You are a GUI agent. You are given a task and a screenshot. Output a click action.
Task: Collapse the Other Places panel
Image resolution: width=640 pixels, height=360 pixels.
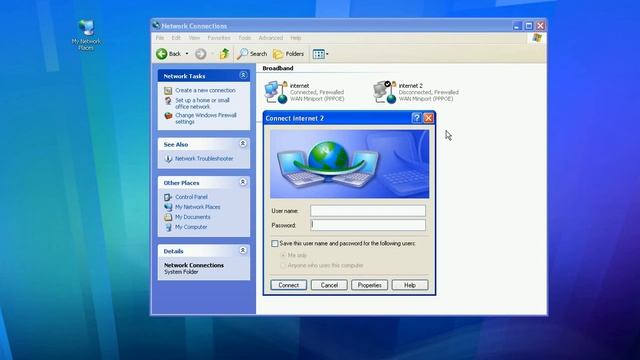coord(243,182)
